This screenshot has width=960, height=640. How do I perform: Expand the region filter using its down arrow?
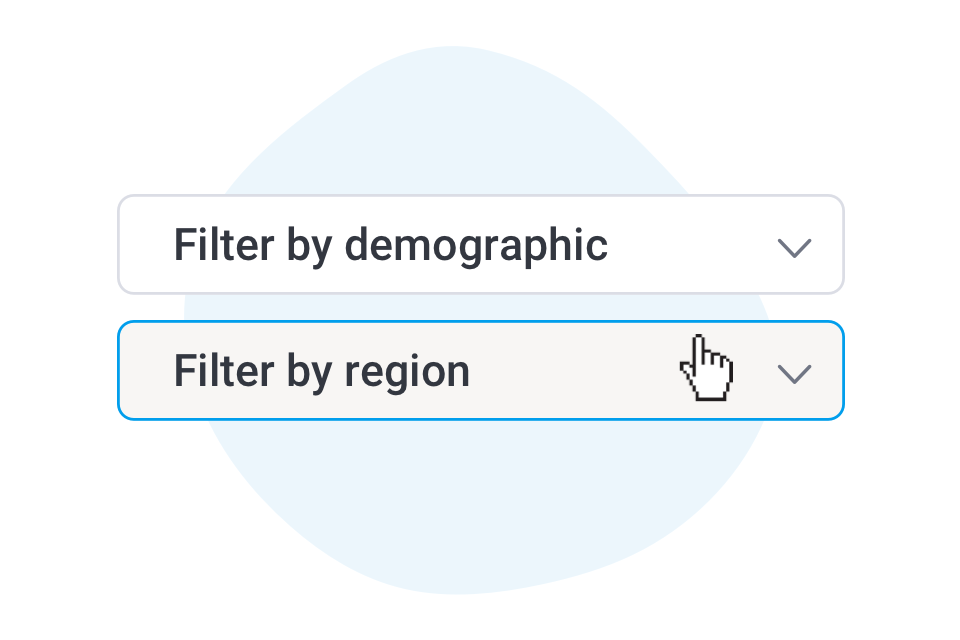(794, 373)
